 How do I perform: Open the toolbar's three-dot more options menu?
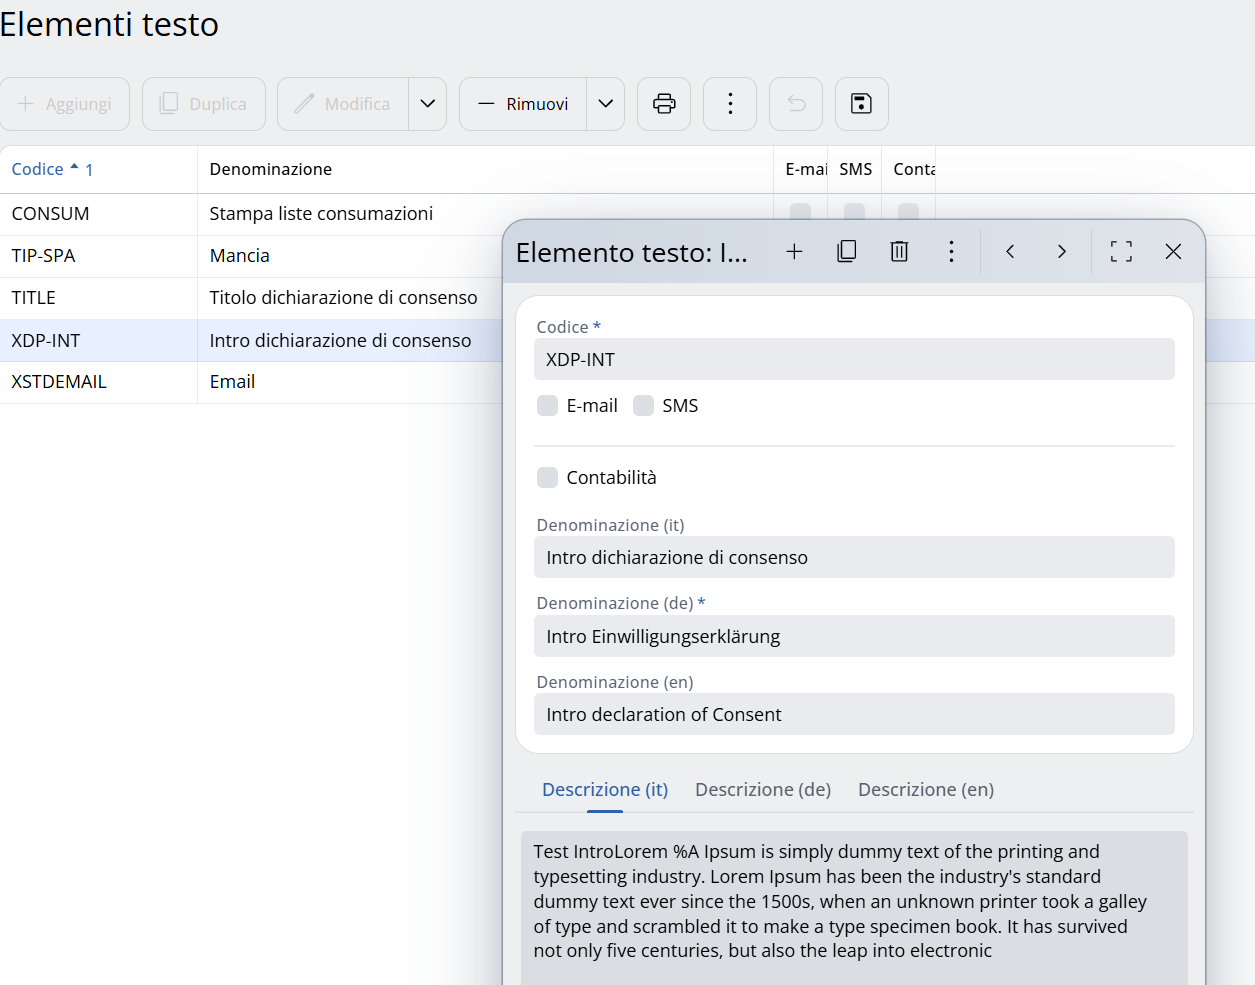pyautogui.click(x=730, y=104)
